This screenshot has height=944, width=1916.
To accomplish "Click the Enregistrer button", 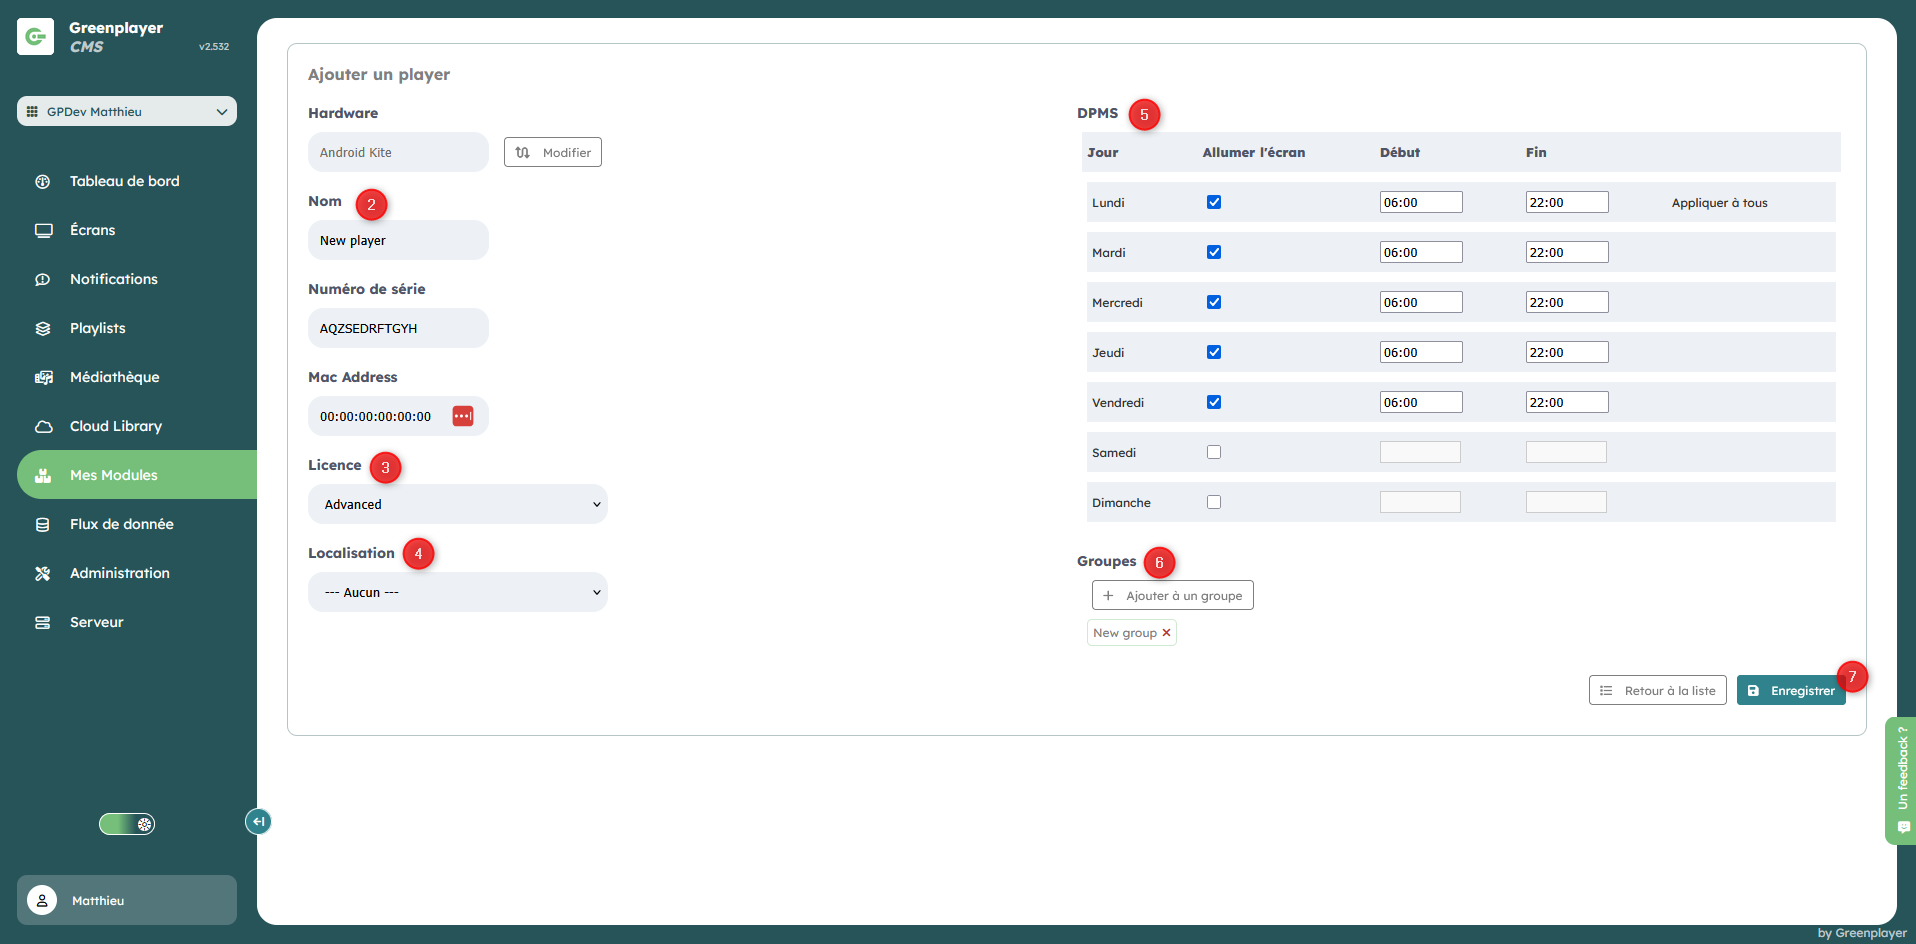I will click(1790, 691).
